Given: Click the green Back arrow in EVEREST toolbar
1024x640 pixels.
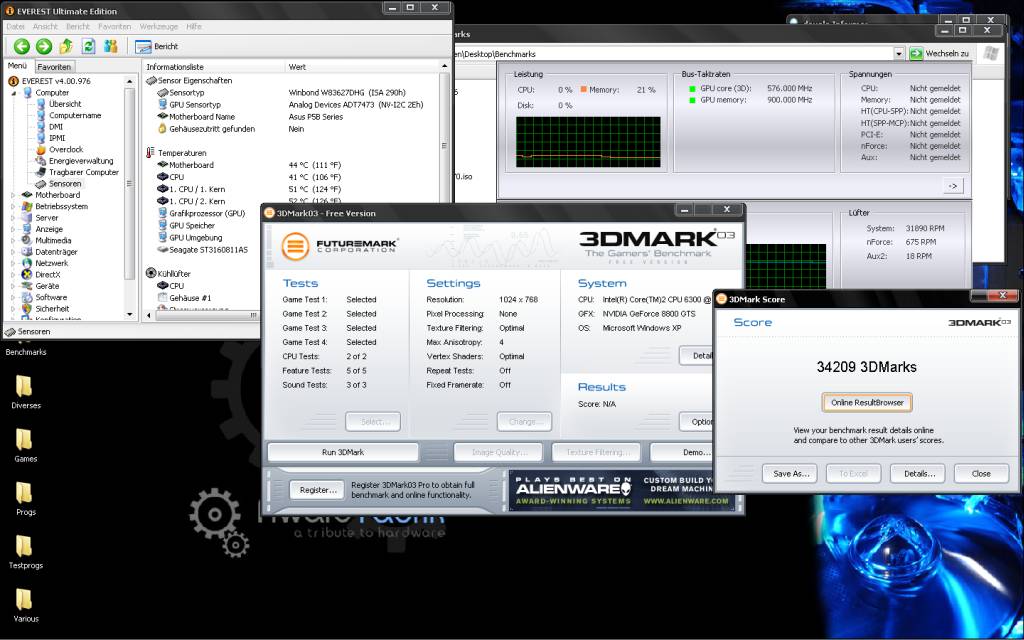Looking at the screenshot, I should coord(22,46).
